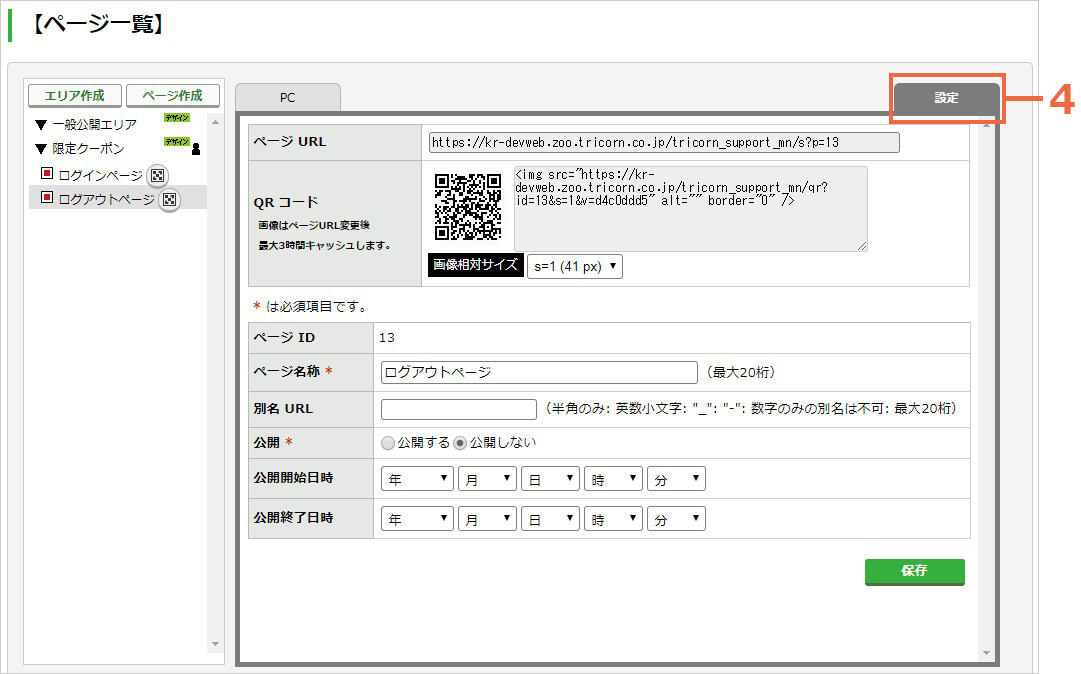This screenshot has width=1081, height=674.
Task: Click the 画像相対サイズ label
Action: (476, 265)
